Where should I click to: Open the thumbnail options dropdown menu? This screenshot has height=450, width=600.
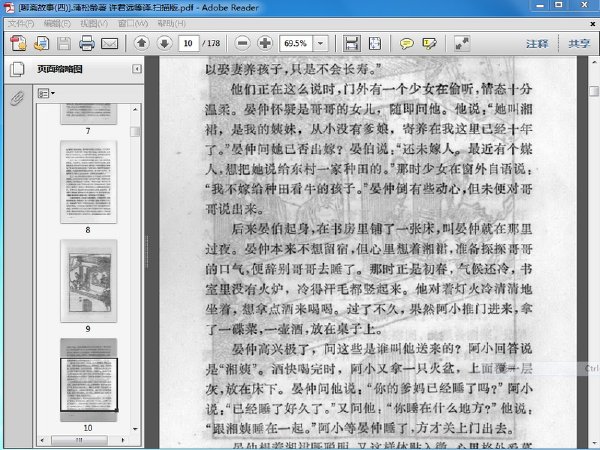pos(46,93)
